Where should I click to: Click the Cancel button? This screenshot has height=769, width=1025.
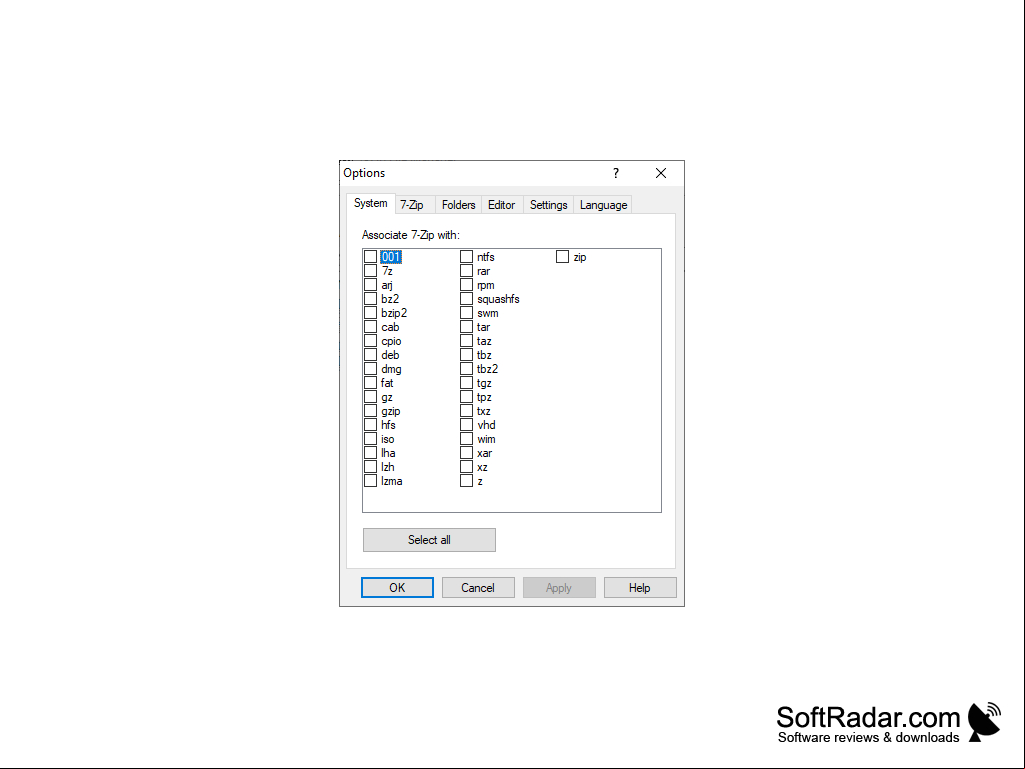click(x=478, y=588)
